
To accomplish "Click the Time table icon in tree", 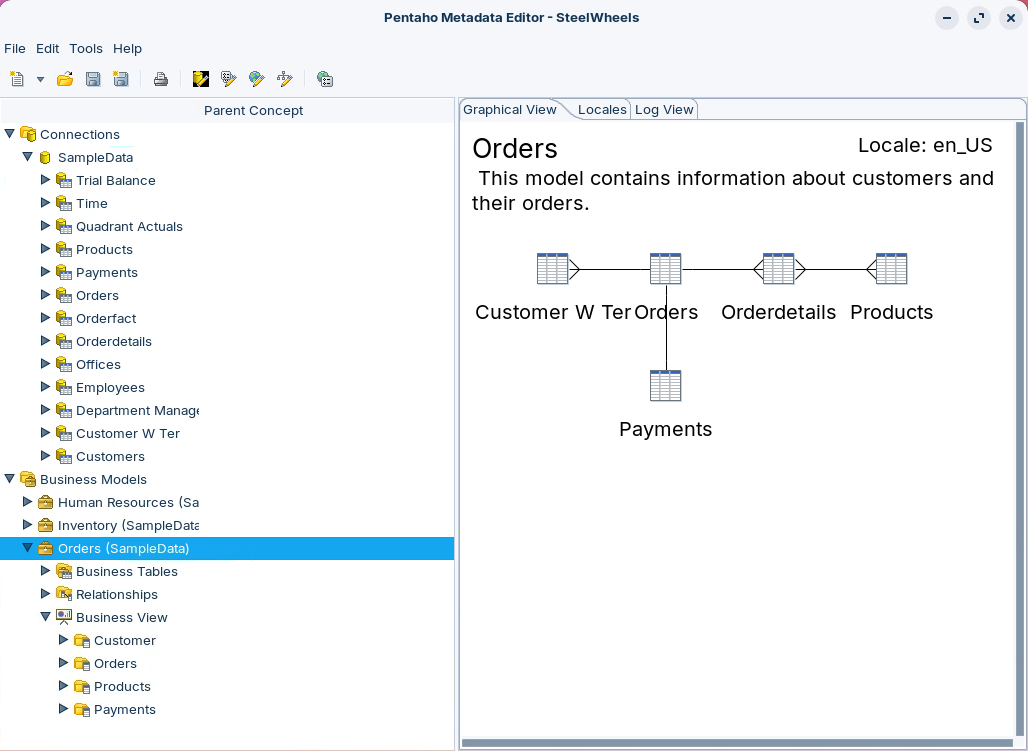I will [x=64, y=203].
